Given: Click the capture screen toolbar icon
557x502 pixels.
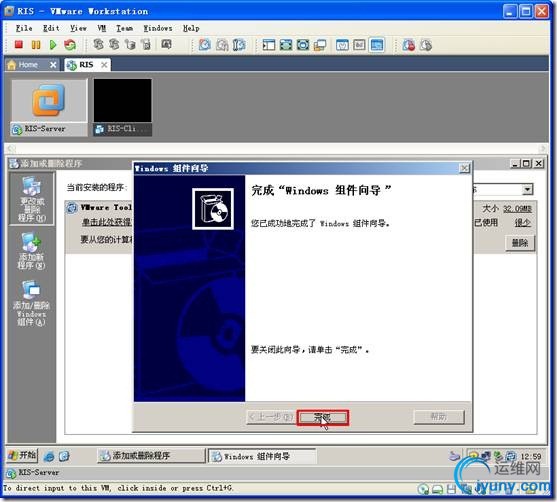Looking at the screenshot, I should [x=166, y=44].
